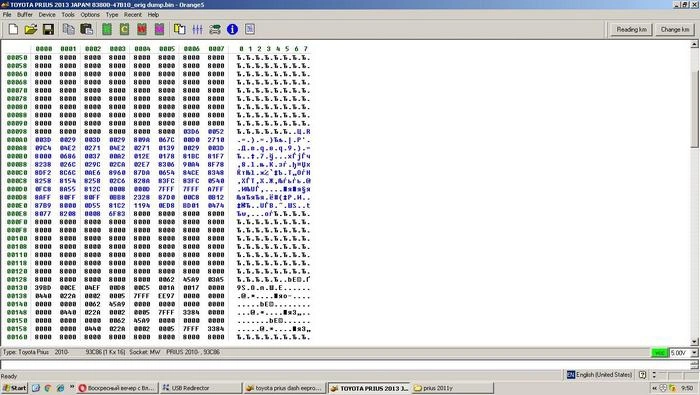Click the green chip icon marked C

click(124, 29)
